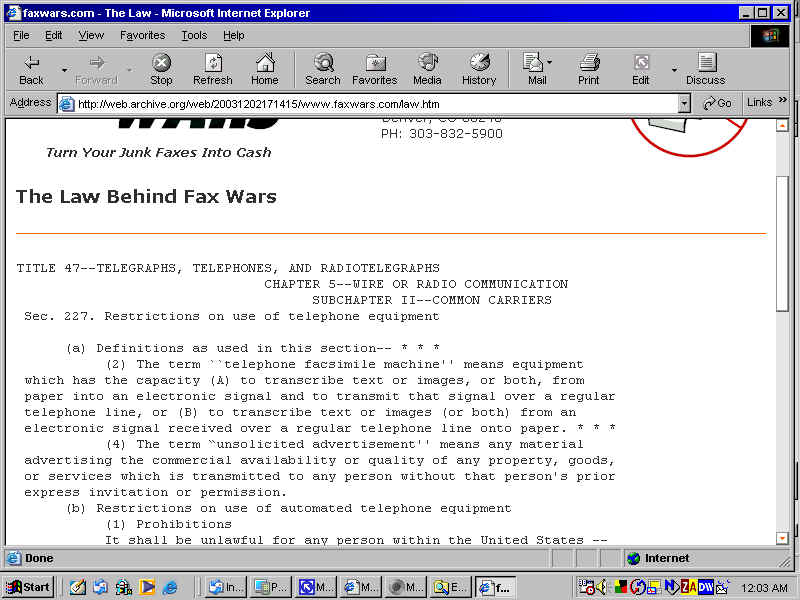800x600 pixels.
Task: Expand the Links toolbar chevron
Action: pos(783,99)
